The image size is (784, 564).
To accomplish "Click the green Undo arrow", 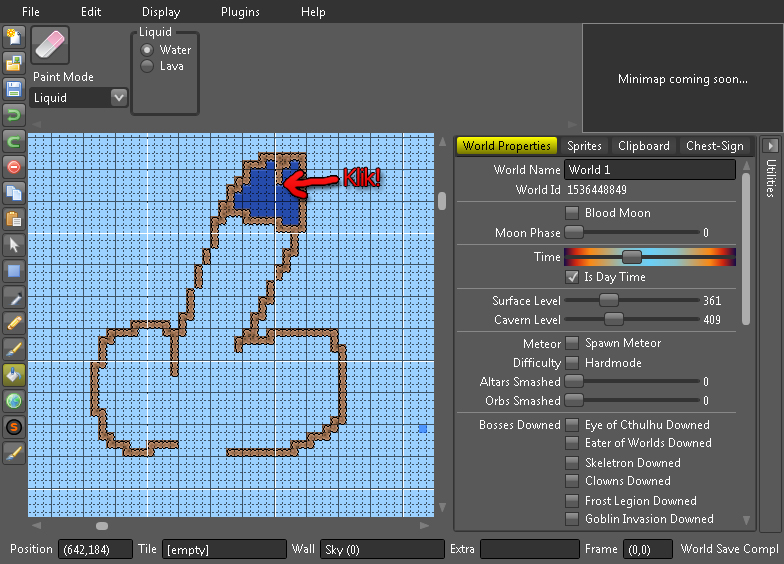I will tap(14, 116).
